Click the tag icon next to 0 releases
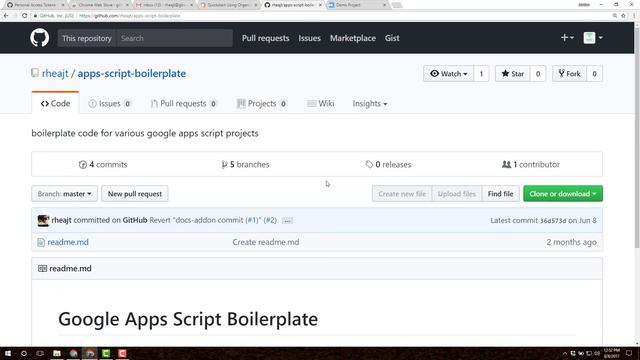The width and height of the screenshot is (640, 360). click(369, 164)
